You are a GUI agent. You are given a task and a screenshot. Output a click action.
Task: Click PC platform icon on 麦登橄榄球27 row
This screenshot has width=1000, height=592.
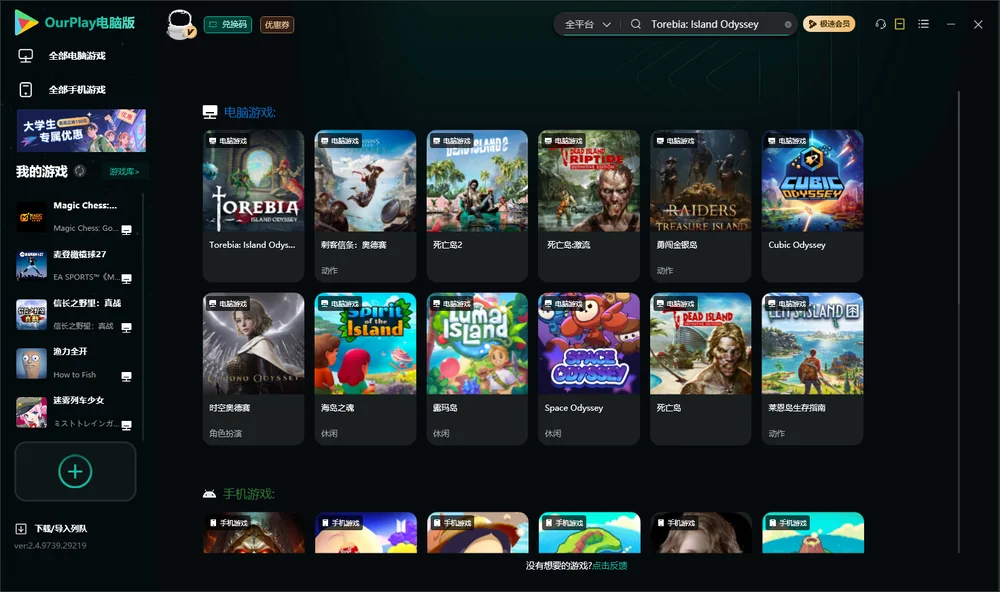[x=126, y=279]
